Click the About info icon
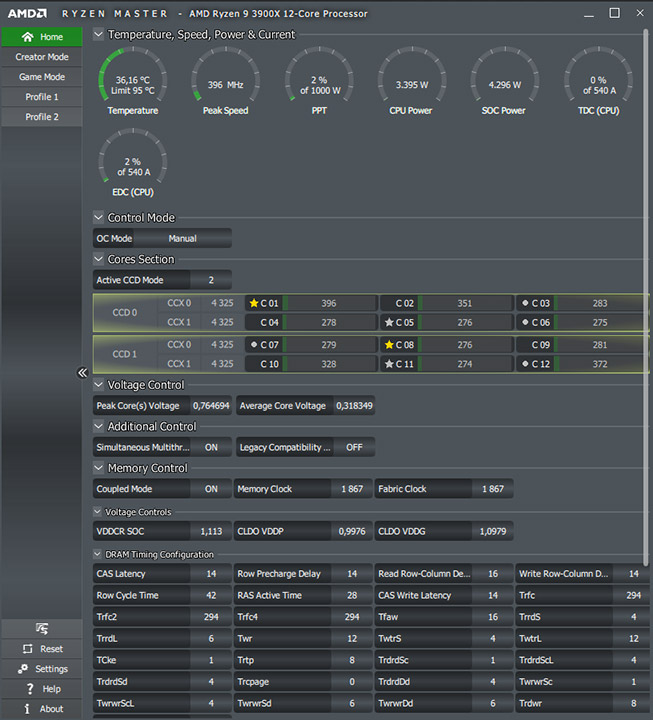653x720 pixels. [x=27, y=709]
